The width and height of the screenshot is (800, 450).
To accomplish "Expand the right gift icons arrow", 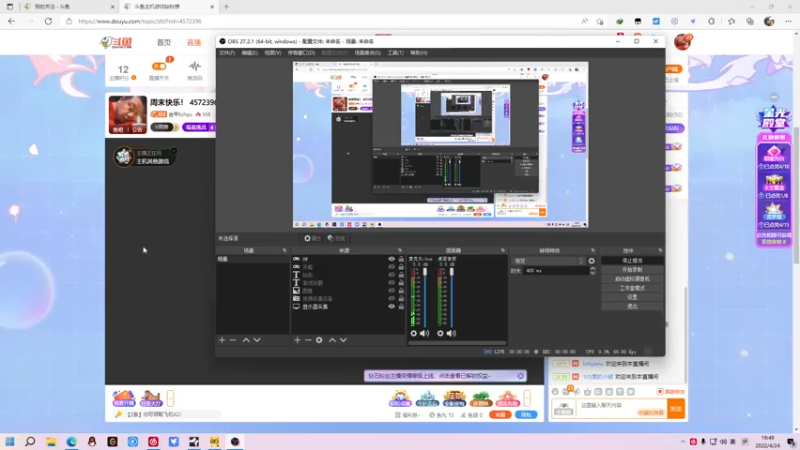I will pyautogui.click(x=527, y=398).
